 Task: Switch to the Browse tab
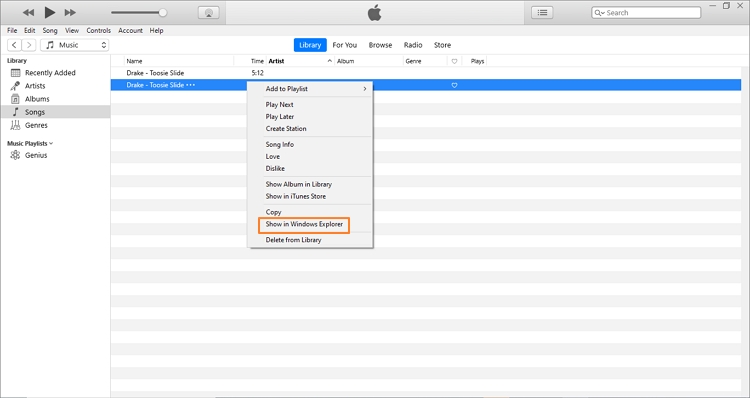click(x=380, y=45)
